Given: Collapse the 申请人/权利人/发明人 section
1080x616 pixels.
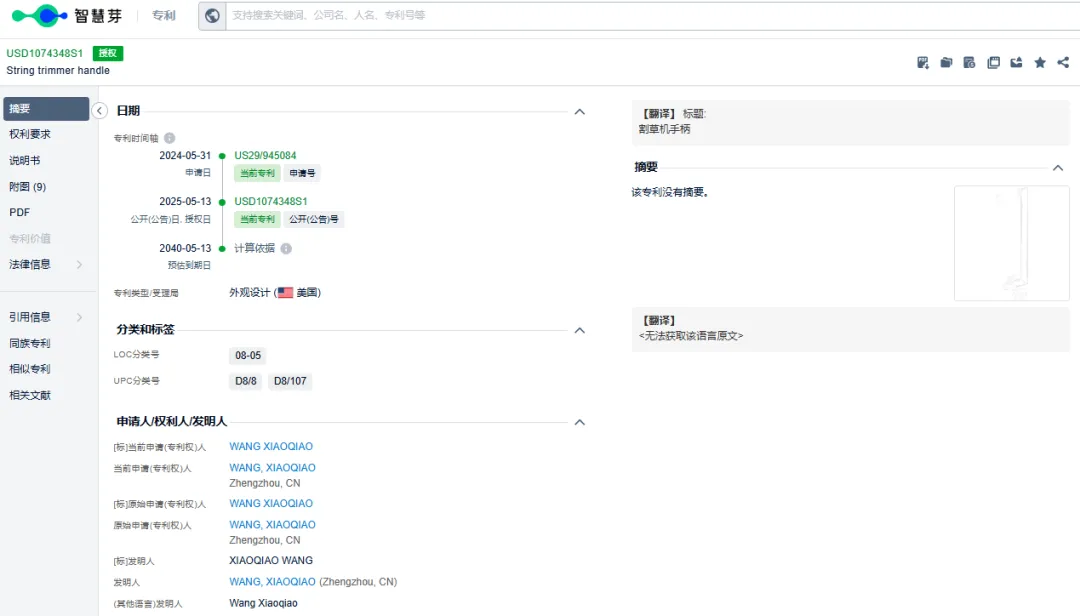Looking at the screenshot, I should click(580, 422).
